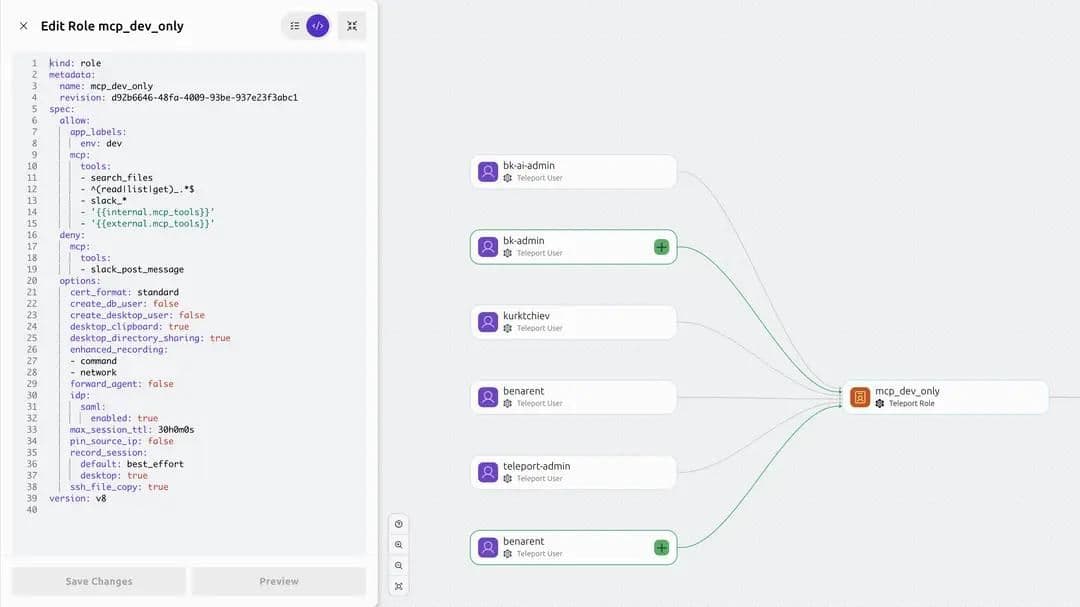Screen dimensions: 1080x607
Task: Select the code editor view icon
Action: (316, 25)
